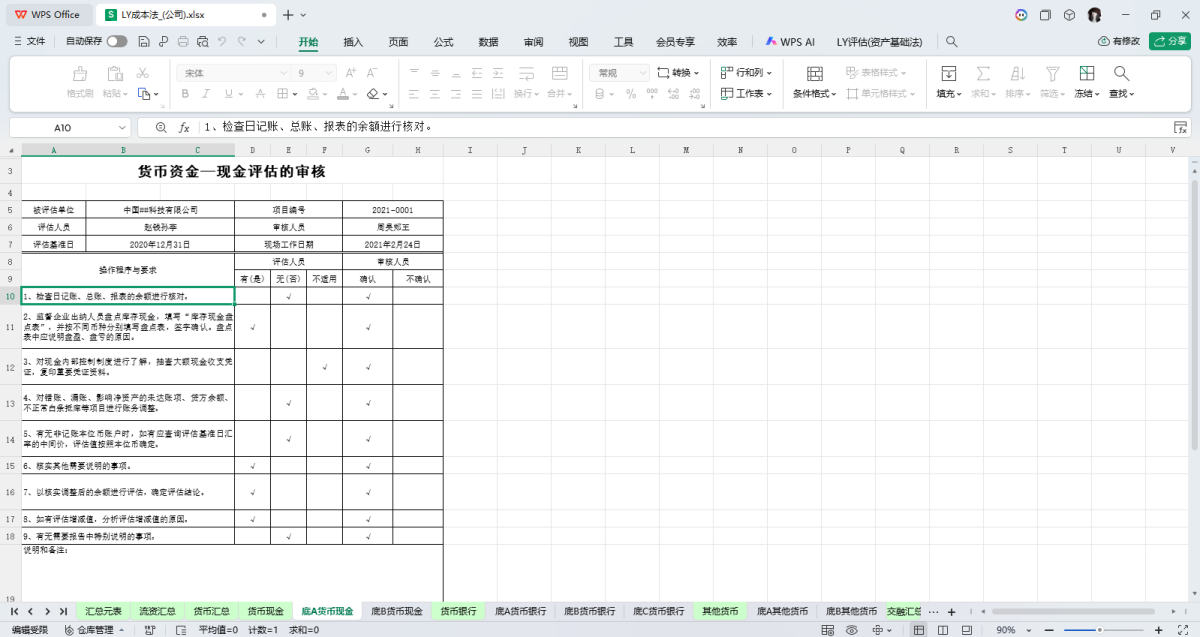The width and height of the screenshot is (1200, 637).
Task: Open WPS AI from the ribbon
Action: coord(790,42)
